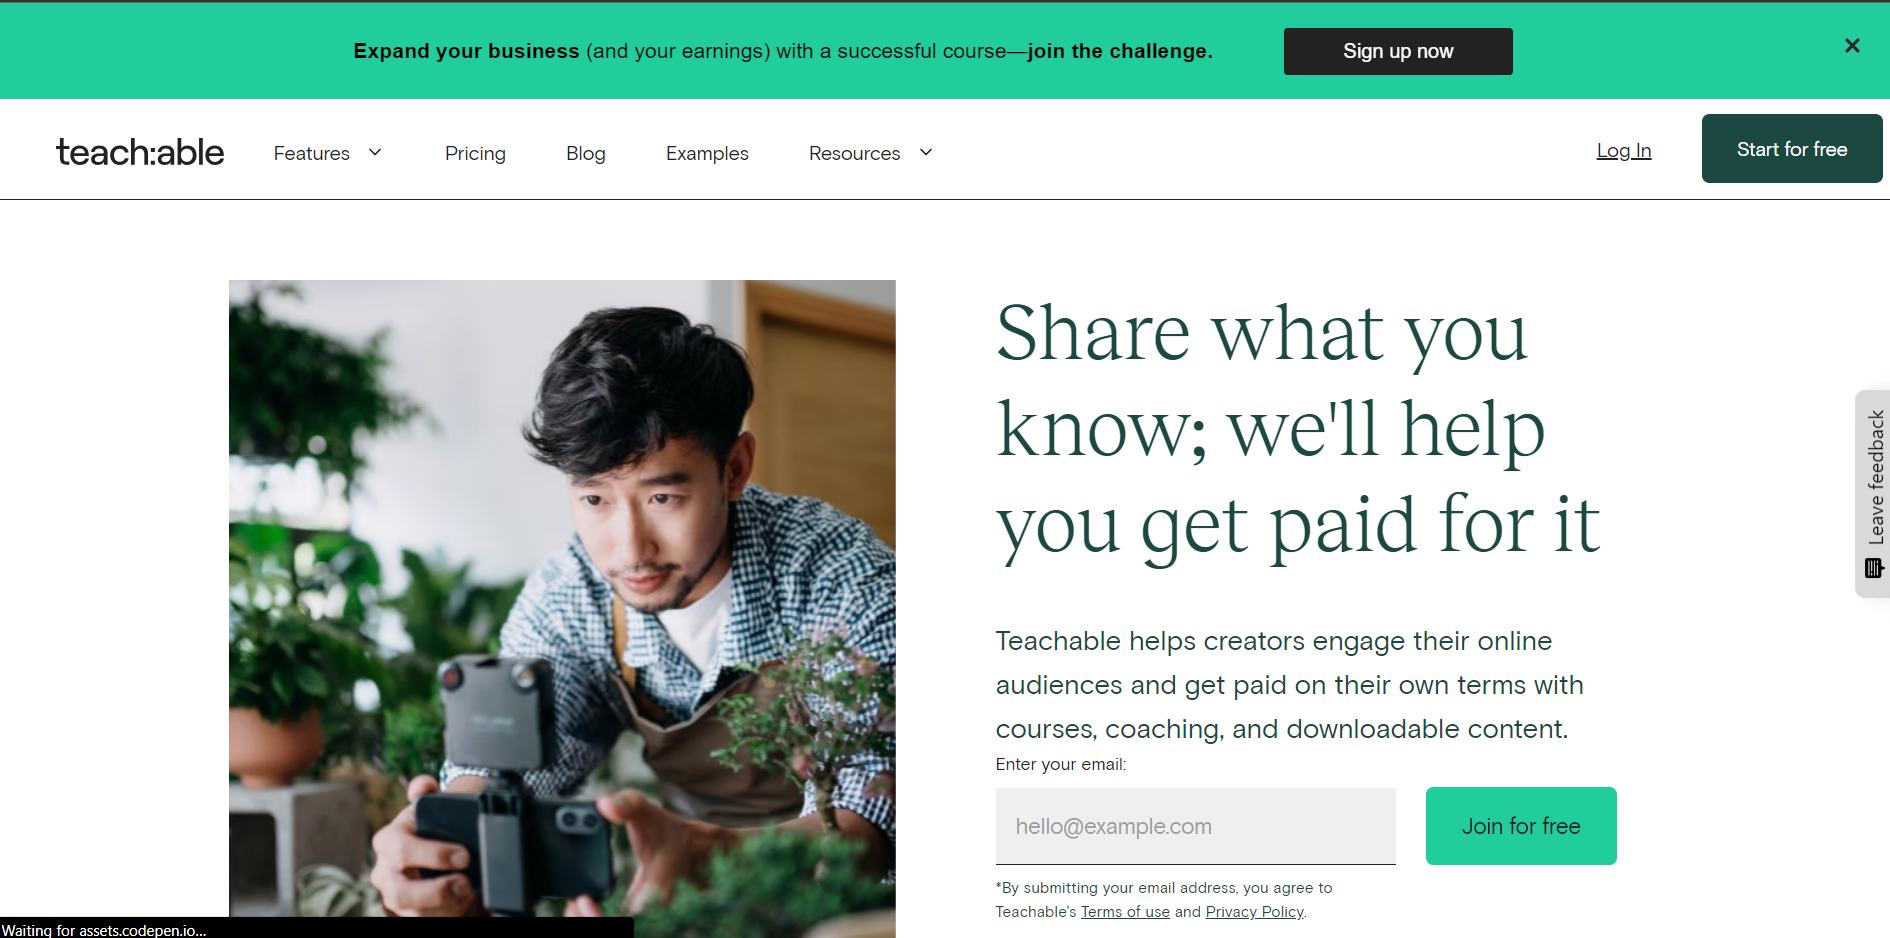Click the 'Waiting for assets.codepen.io' status text
The height and width of the screenshot is (938, 1890).
(x=104, y=930)
